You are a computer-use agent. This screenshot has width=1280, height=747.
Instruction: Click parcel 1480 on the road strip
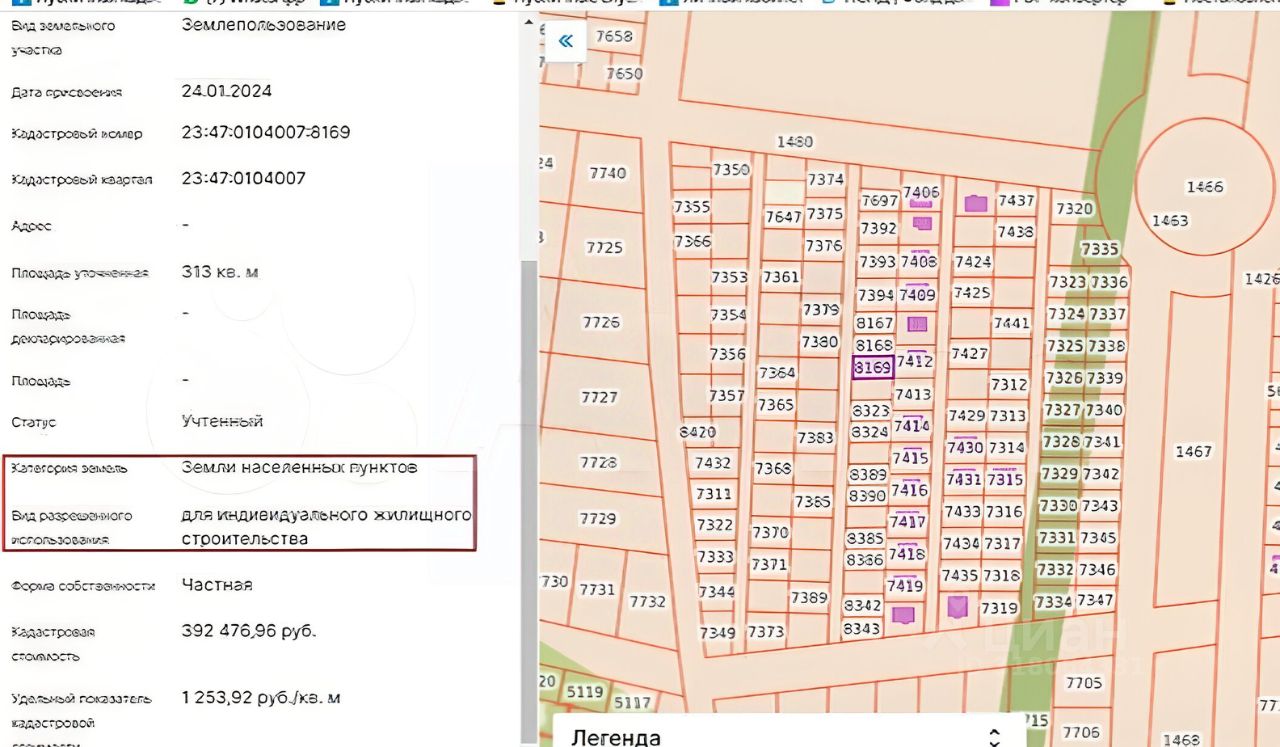(794, 141)
